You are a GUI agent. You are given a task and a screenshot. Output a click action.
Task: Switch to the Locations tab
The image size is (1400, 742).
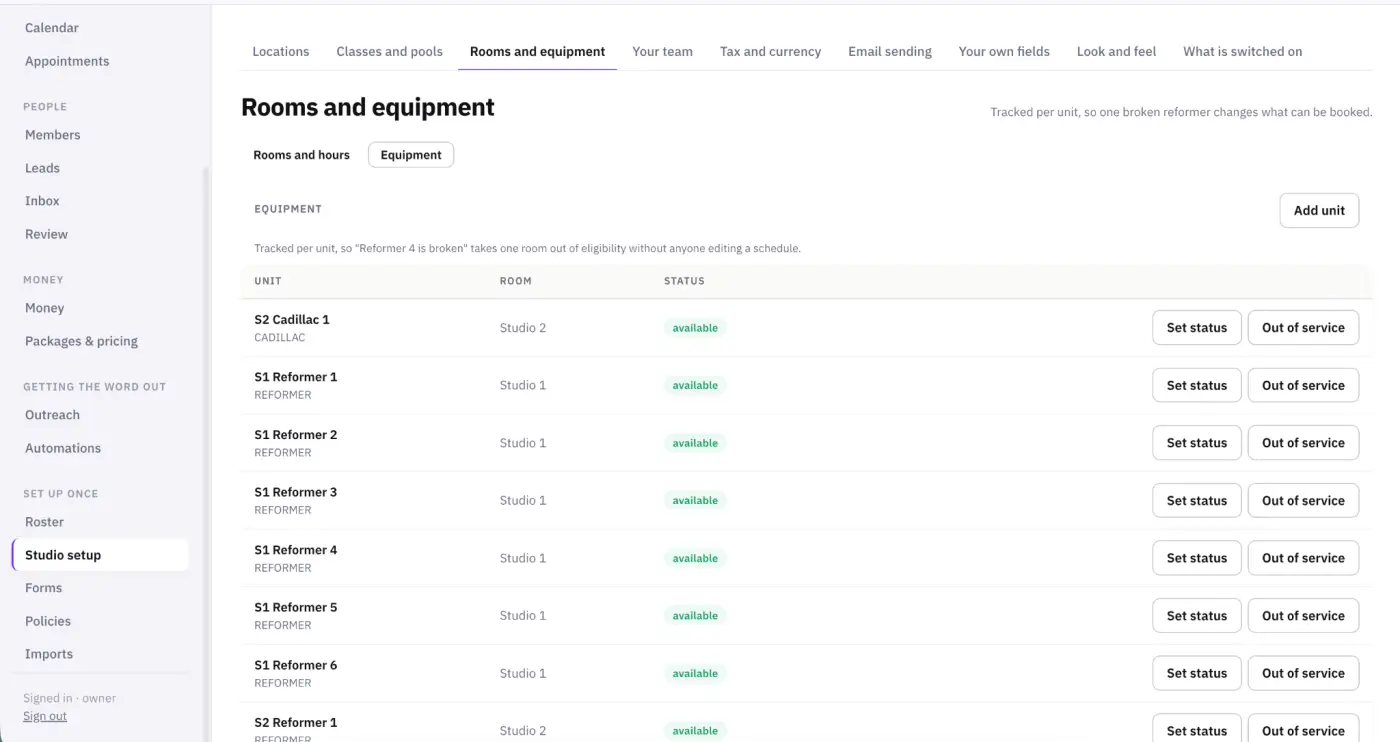(x=281, y=52)
